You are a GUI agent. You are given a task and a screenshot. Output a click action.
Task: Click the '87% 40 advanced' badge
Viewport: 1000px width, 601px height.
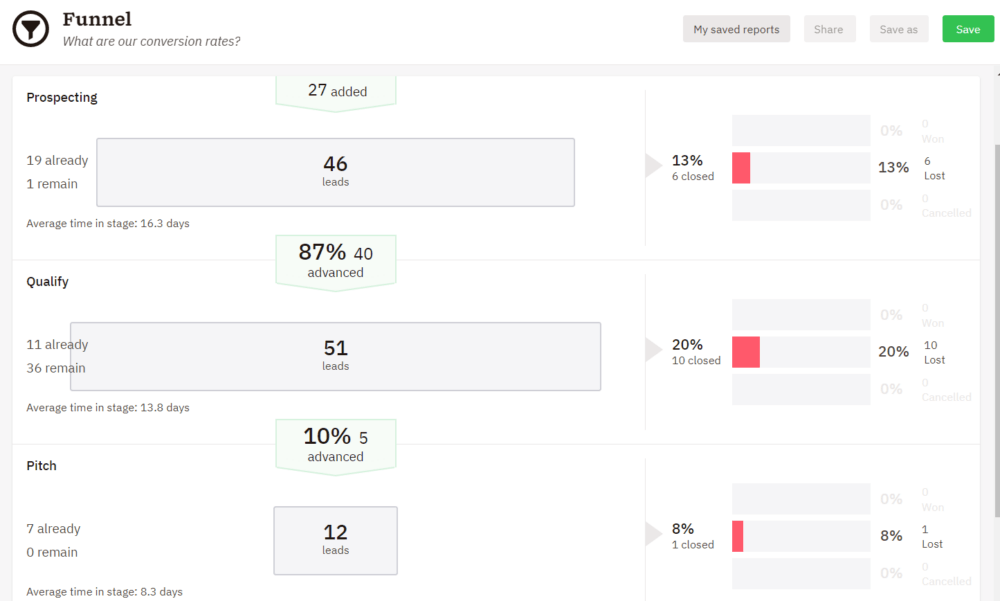point(335,261)
